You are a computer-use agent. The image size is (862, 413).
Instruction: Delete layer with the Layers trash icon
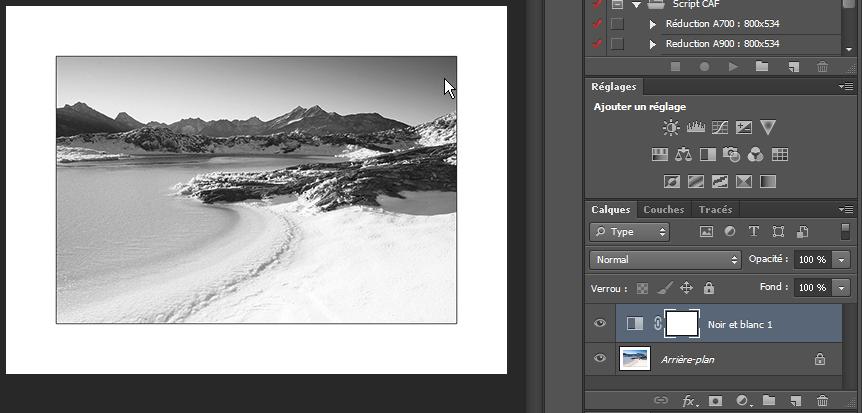click(822, 401)
